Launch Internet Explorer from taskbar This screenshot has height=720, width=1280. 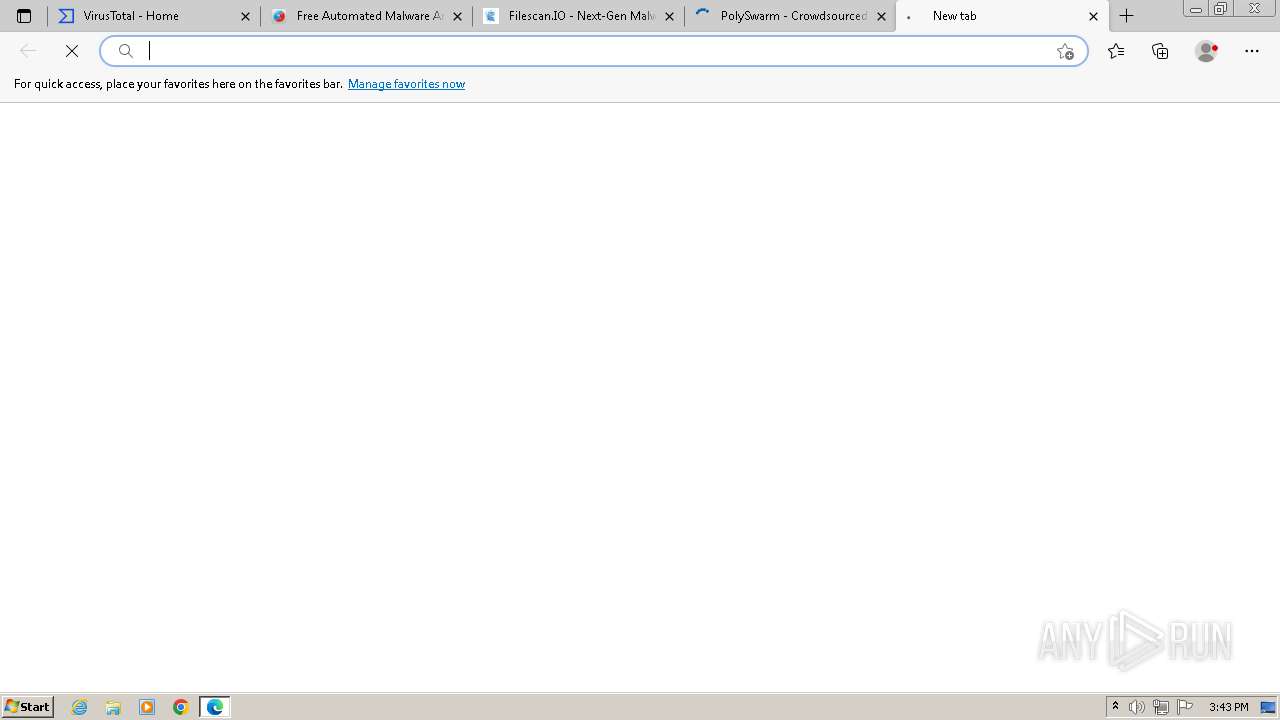click(80, 707)
